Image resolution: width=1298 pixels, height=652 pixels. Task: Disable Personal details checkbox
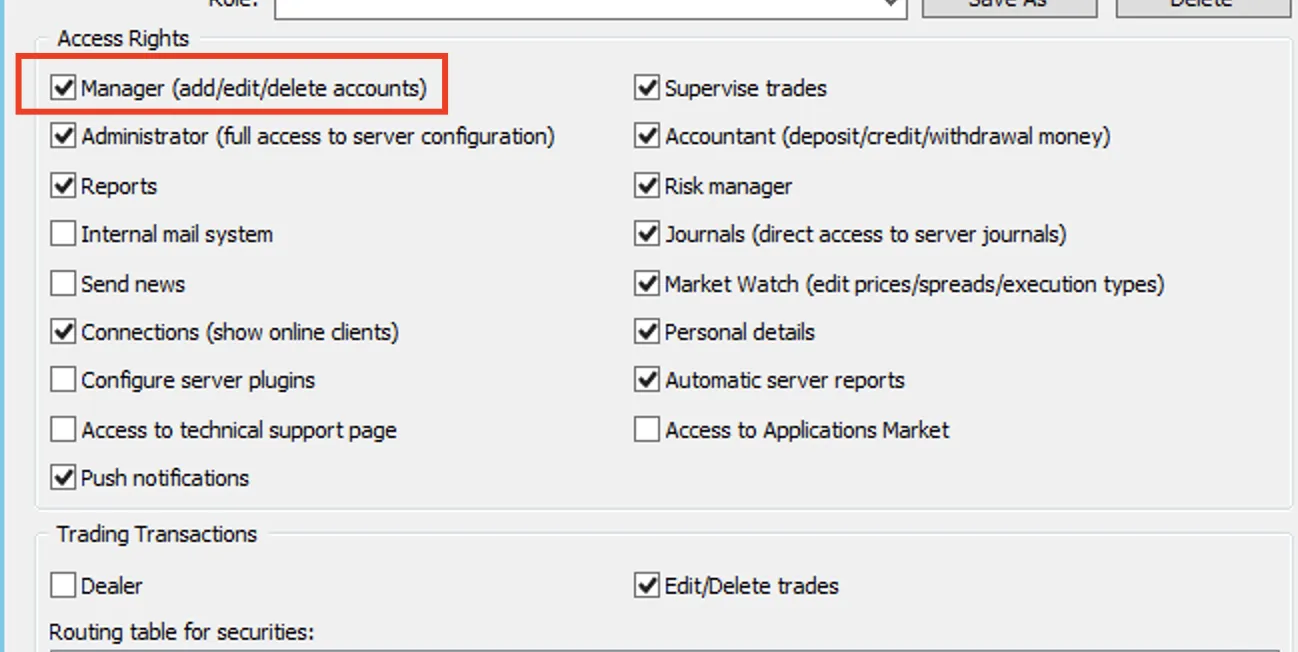tap(647, 332)
